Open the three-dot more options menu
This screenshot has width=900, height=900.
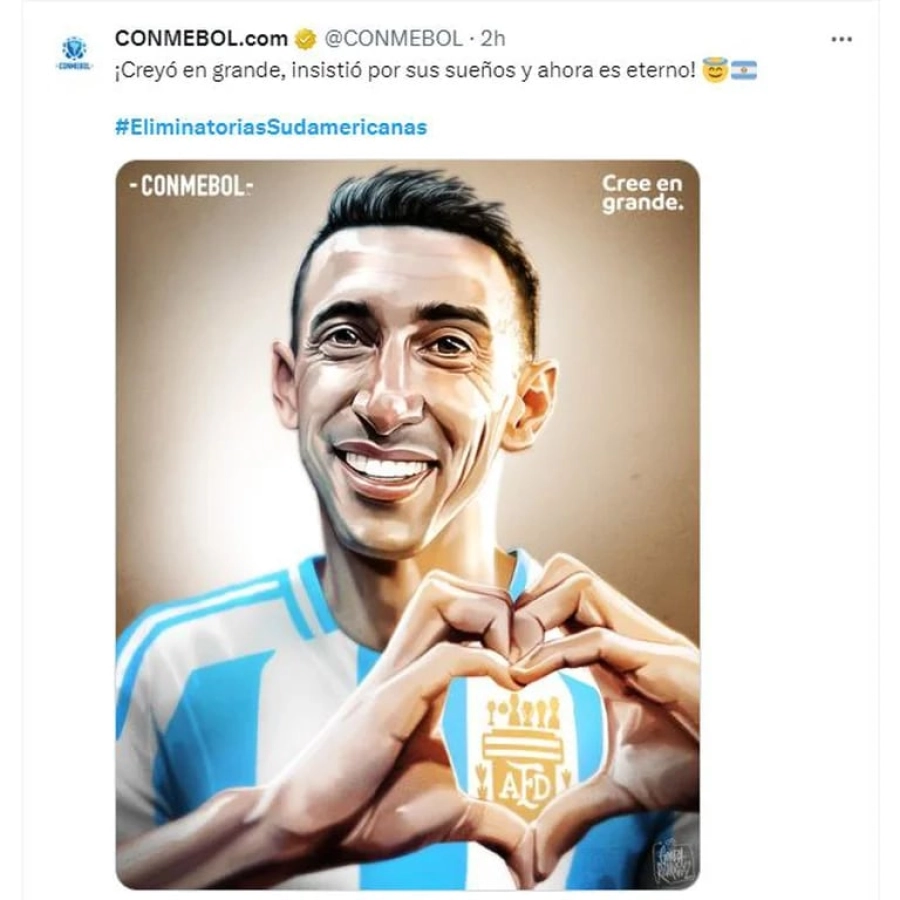pos(841,39)
